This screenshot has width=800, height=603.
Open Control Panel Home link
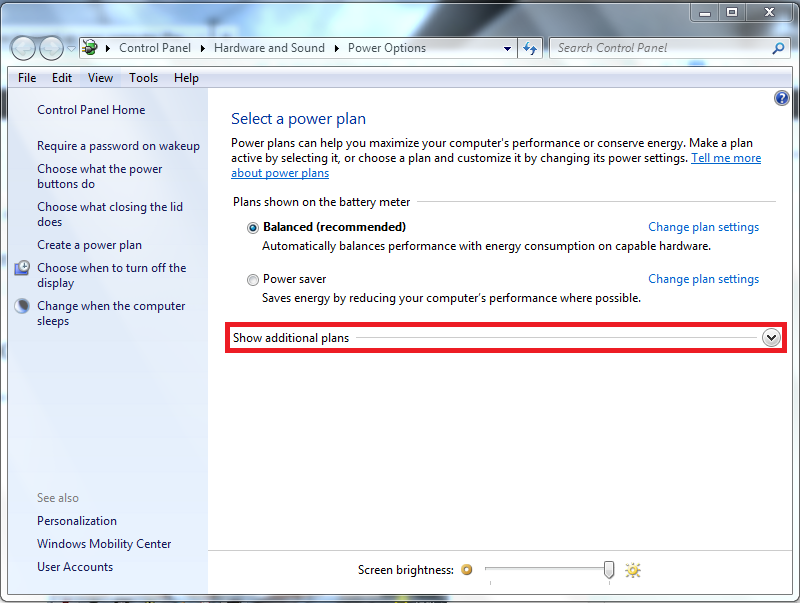pyautogui.click(x=91, y=110)
